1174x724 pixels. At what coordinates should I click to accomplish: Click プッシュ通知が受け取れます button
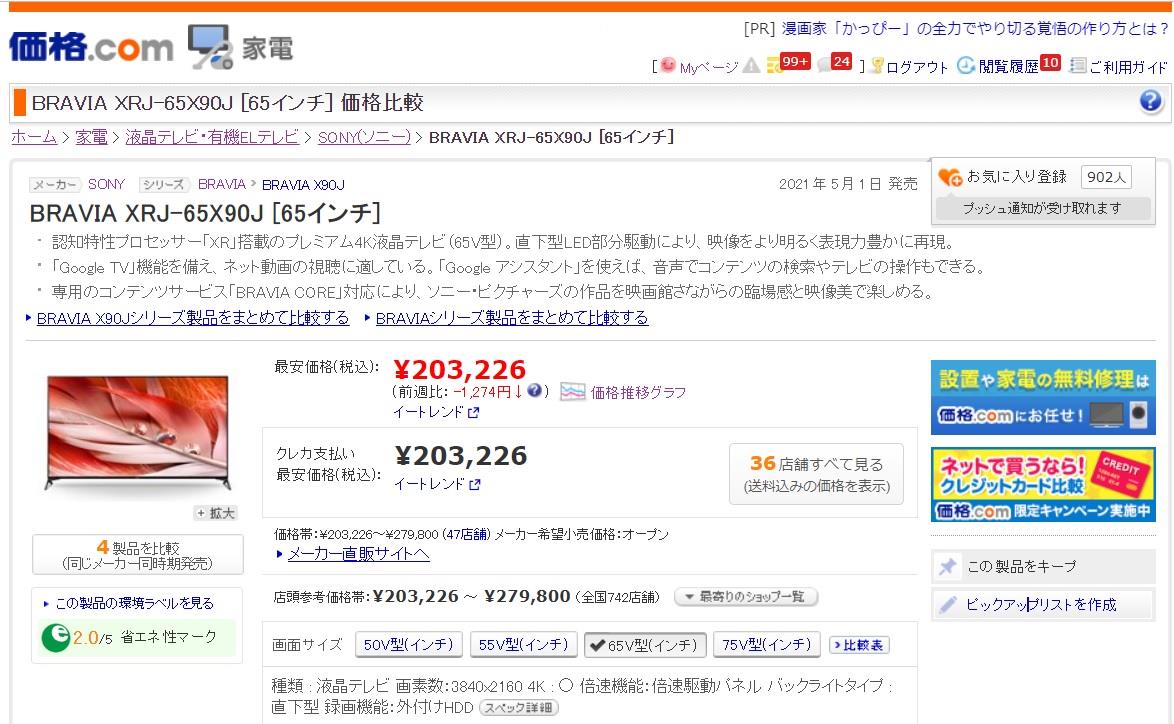tap(1042, 208)
